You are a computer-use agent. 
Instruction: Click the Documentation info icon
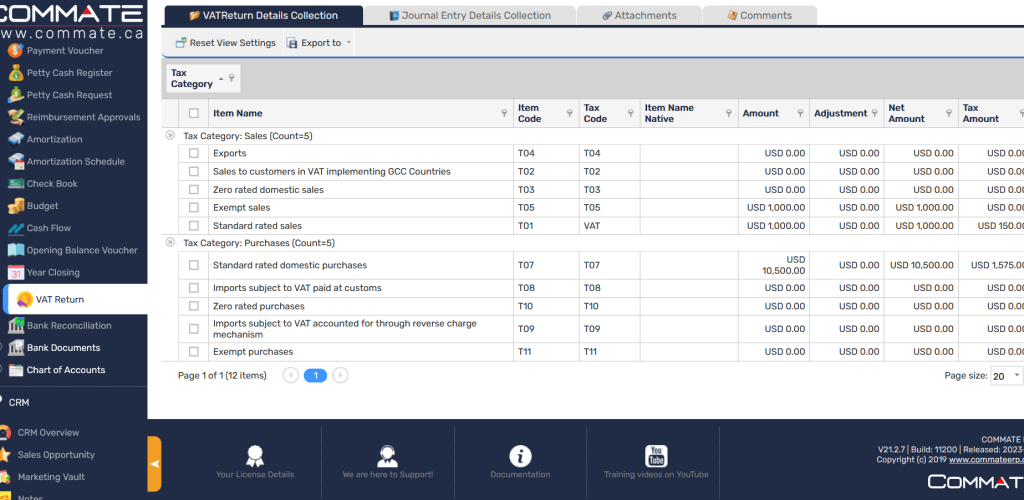520,456
